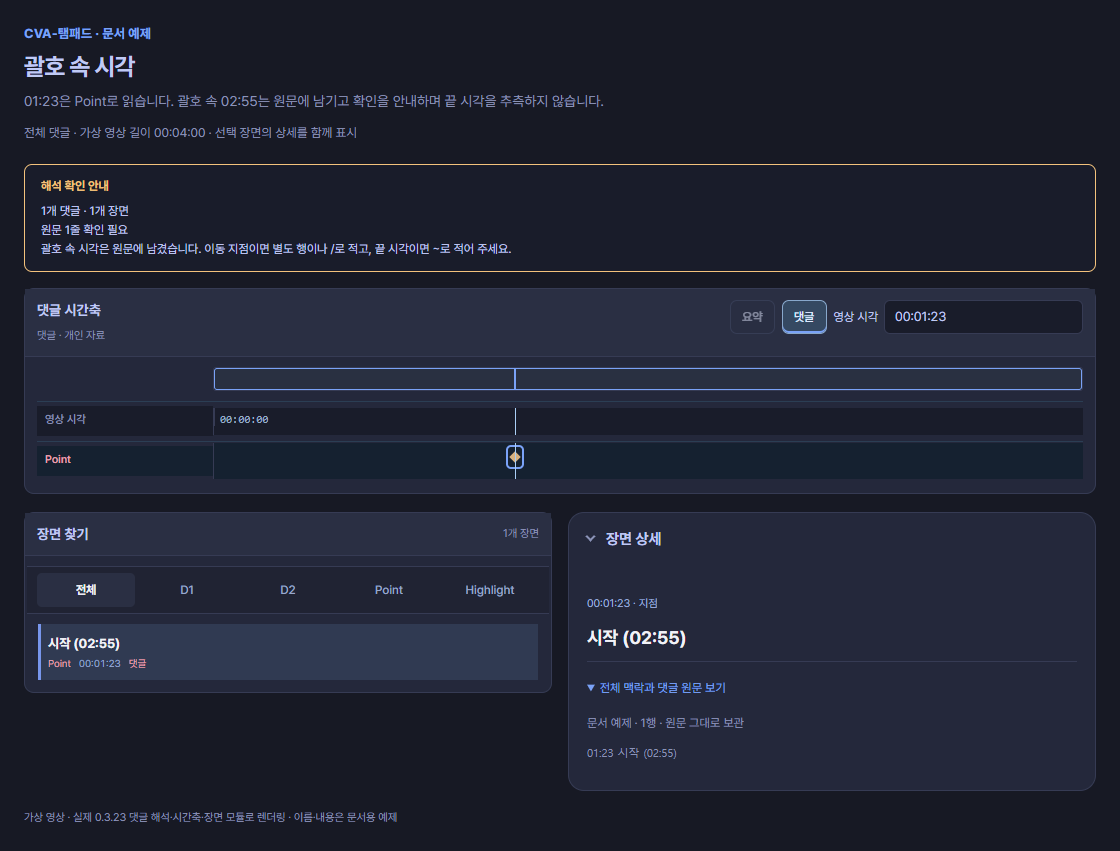Click the 댓글 · 개인 자료 subtitle

click(x=71, y=335)
